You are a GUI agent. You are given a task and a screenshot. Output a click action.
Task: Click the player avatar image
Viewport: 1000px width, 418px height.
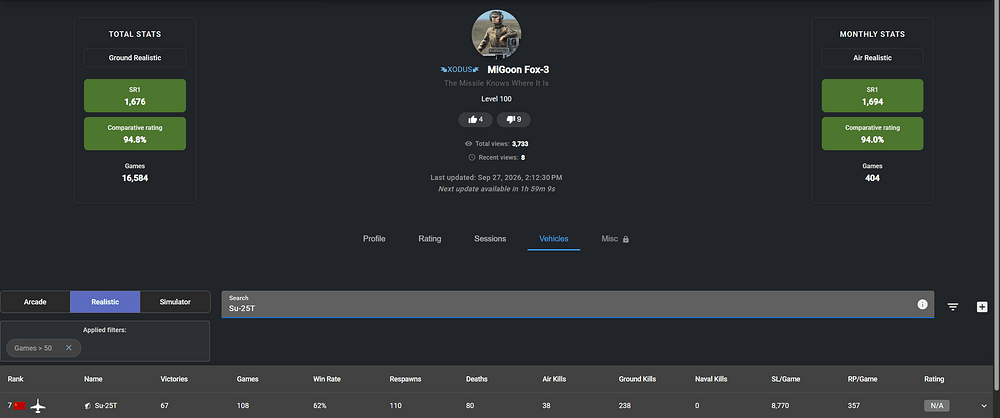pos(496,34)
